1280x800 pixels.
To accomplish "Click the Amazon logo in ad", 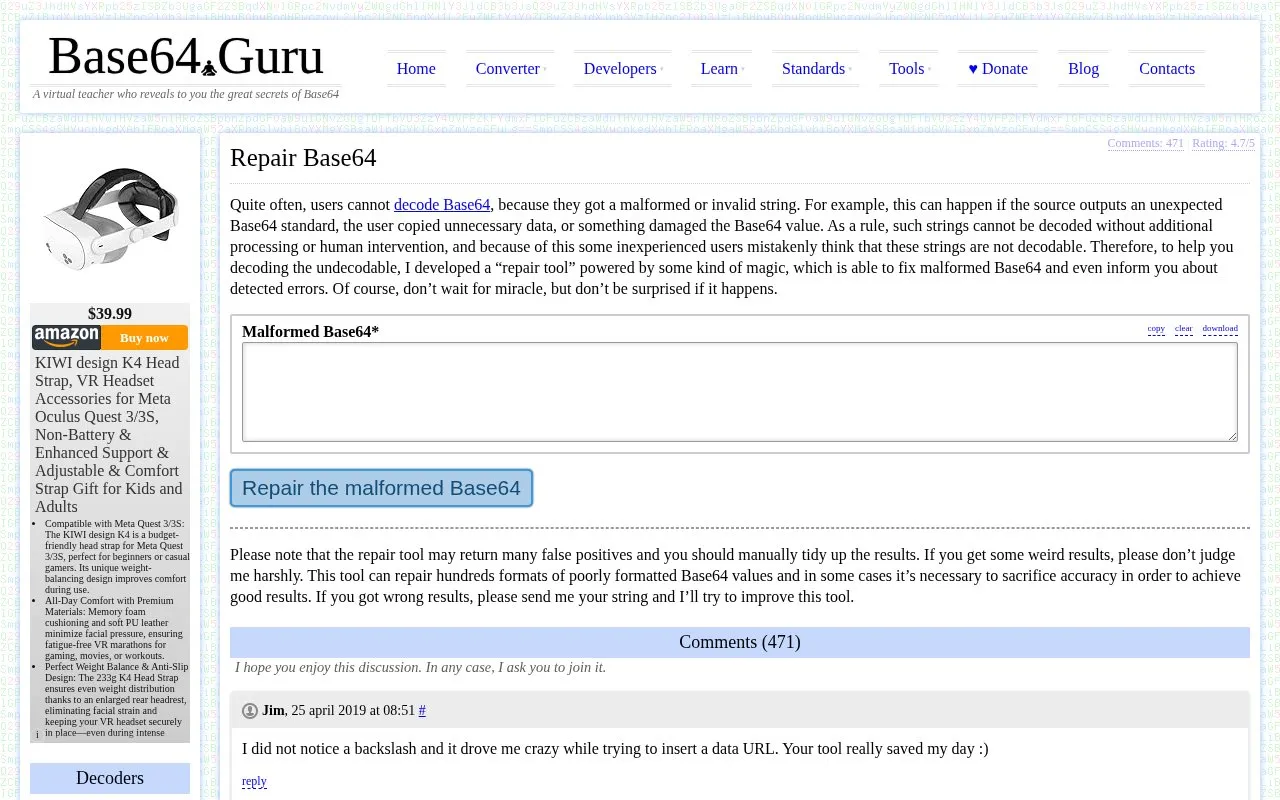I will [66, 337].
